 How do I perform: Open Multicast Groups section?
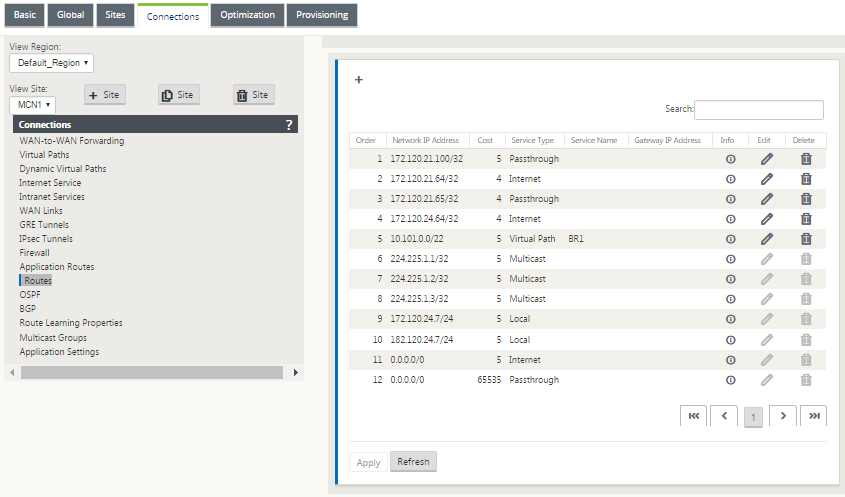[53, 338]
